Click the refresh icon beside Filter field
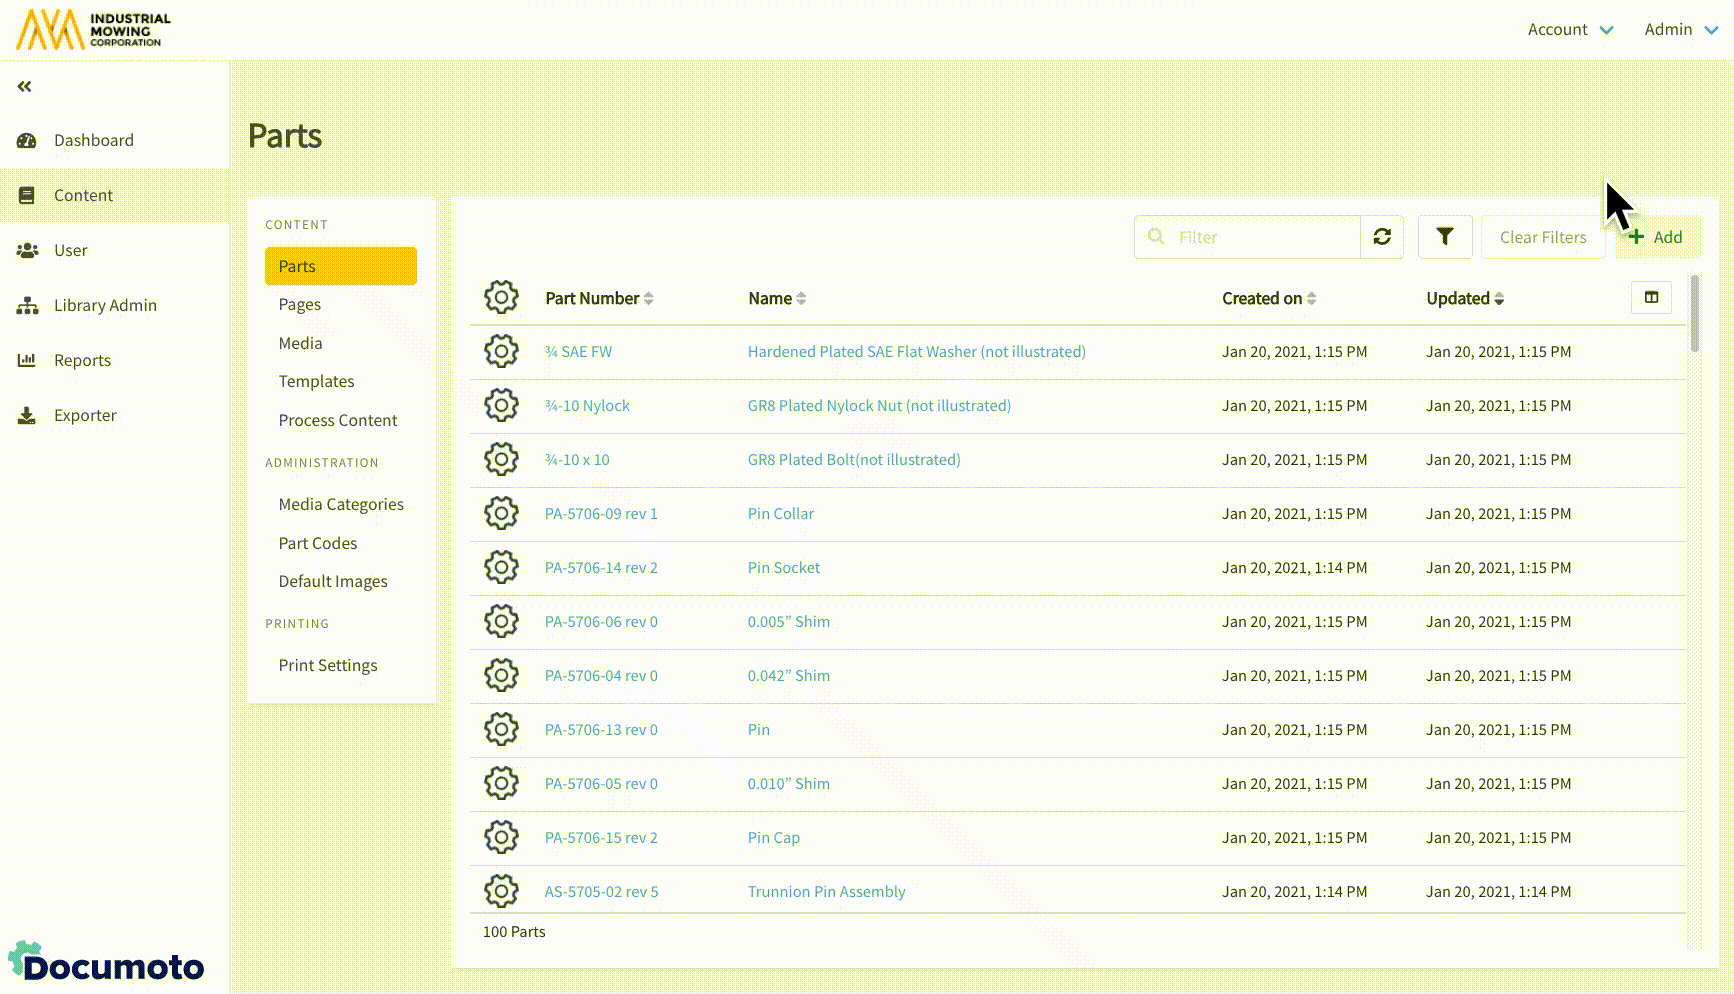Image resolution: width=1734 pixels, height=994 pixels. (x=1382, y=237)
